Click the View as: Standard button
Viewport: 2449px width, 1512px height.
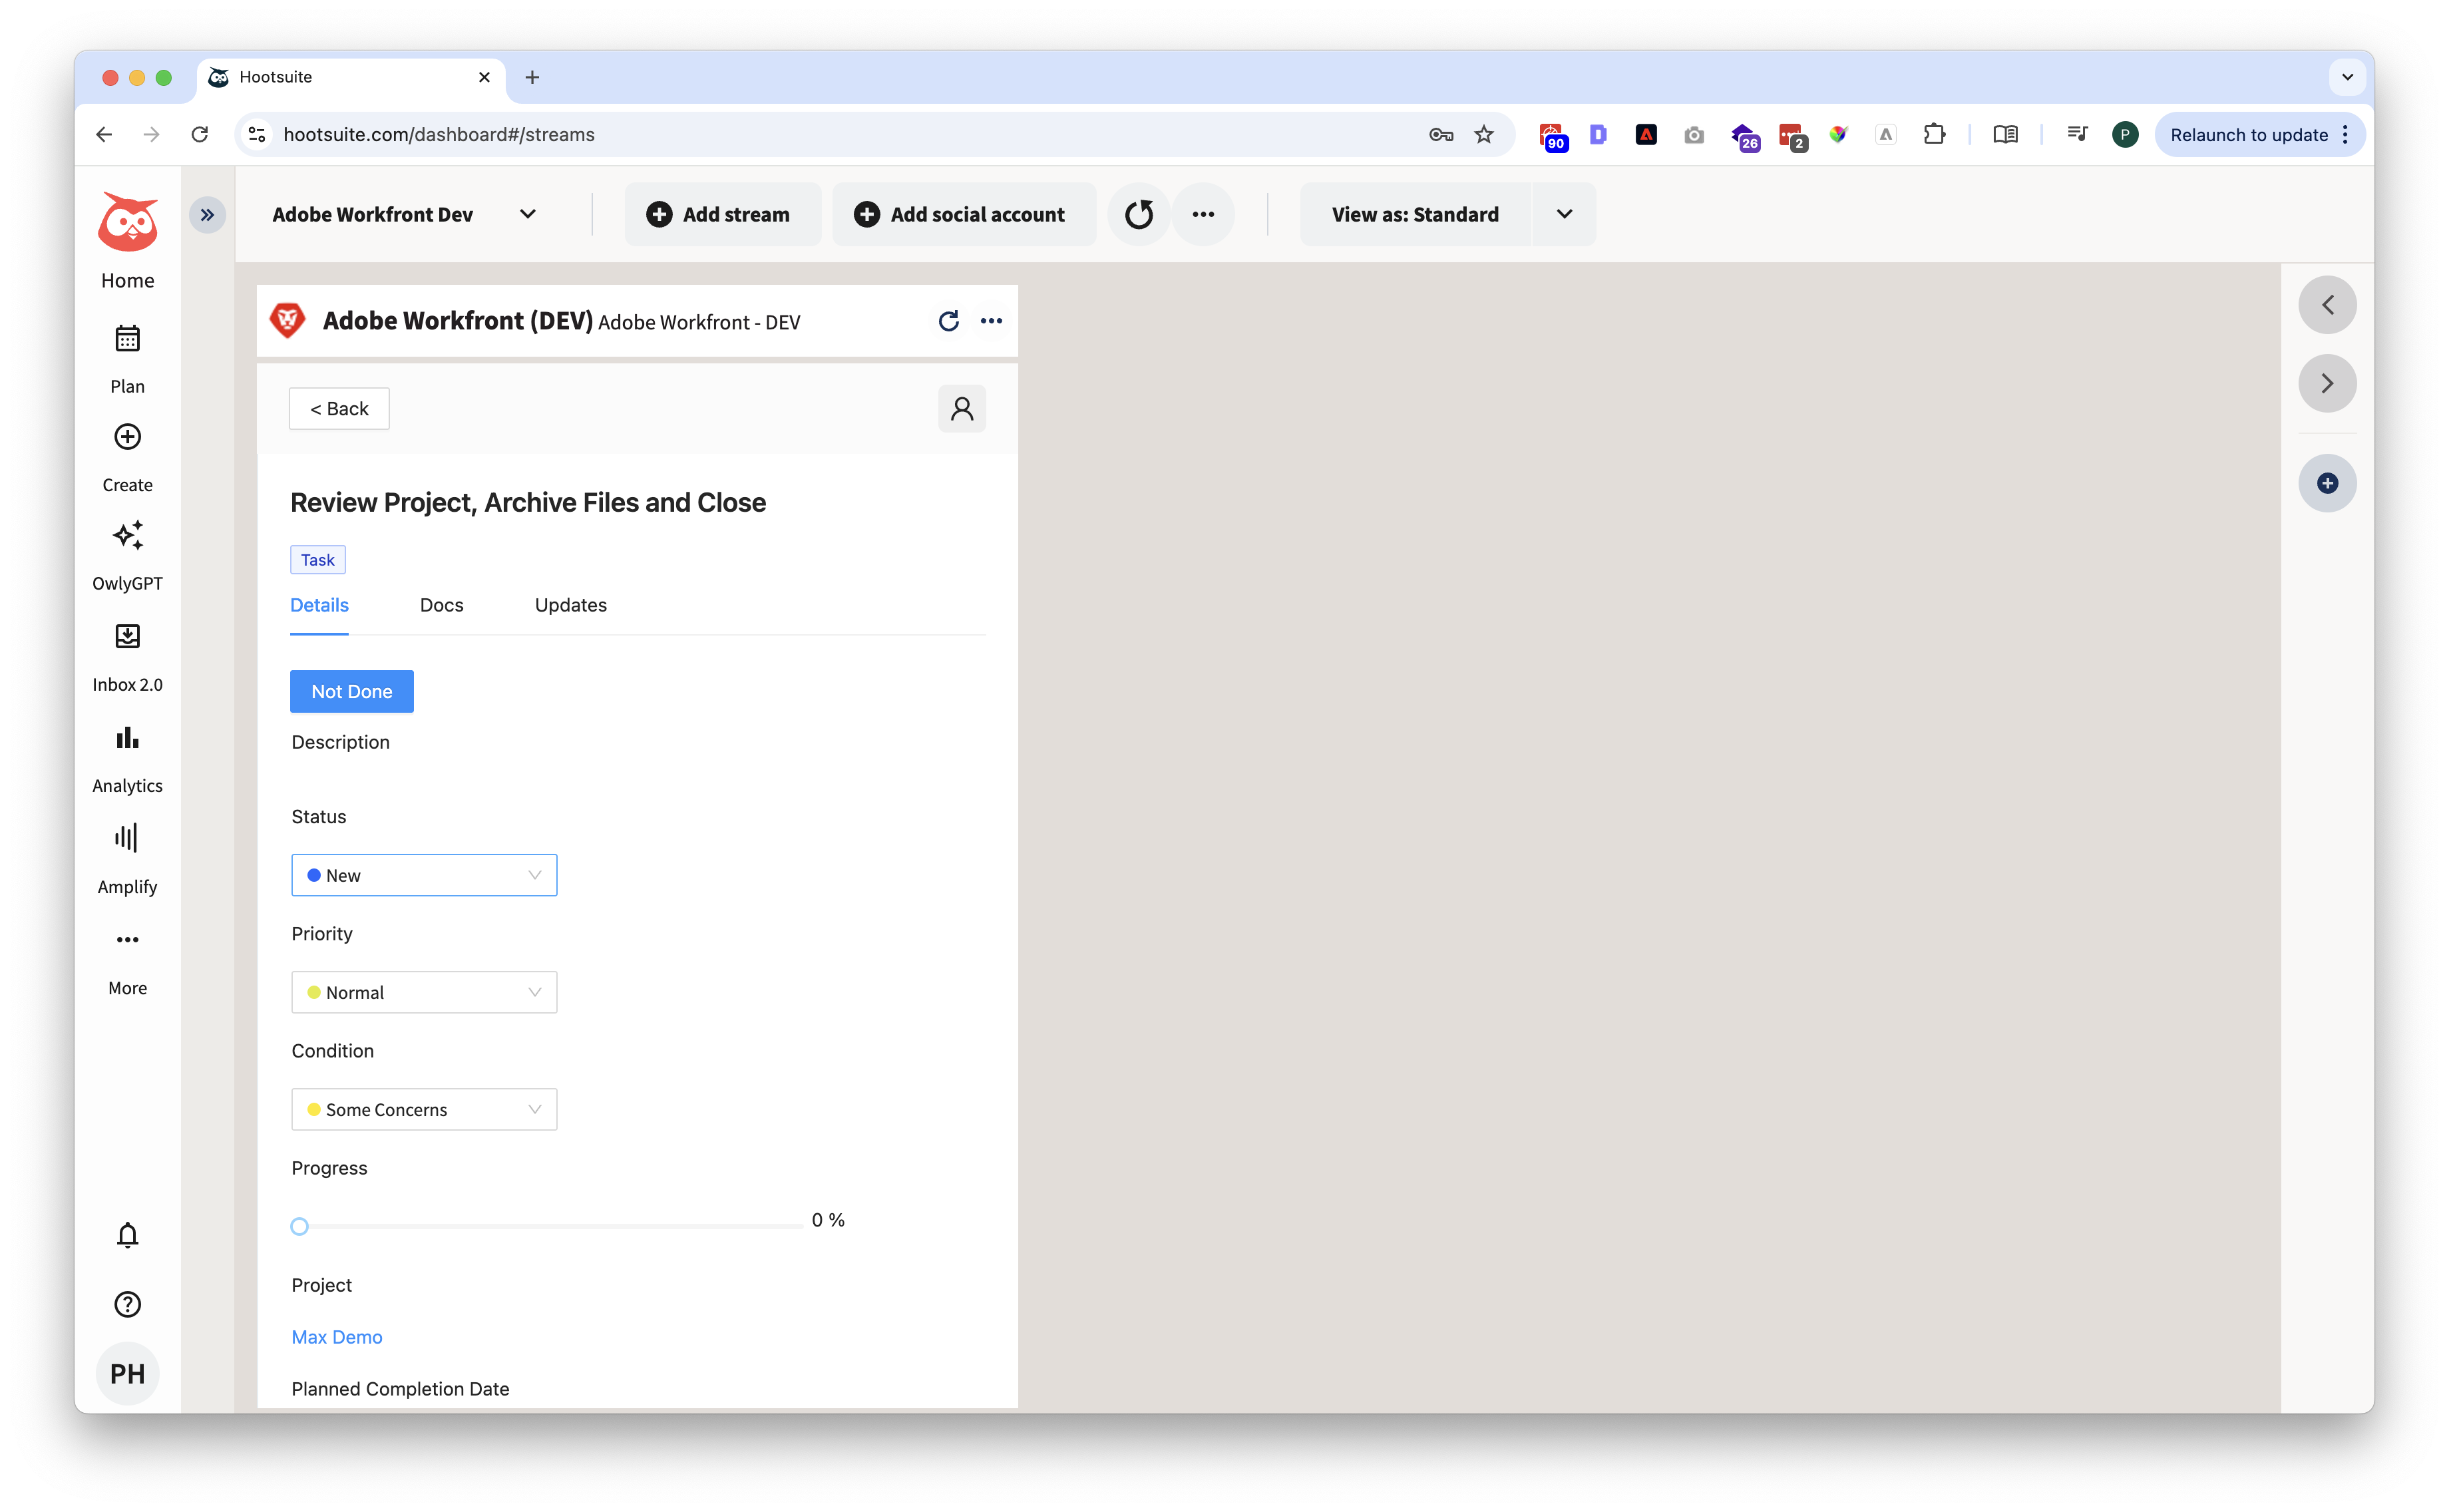point(1415,215)
